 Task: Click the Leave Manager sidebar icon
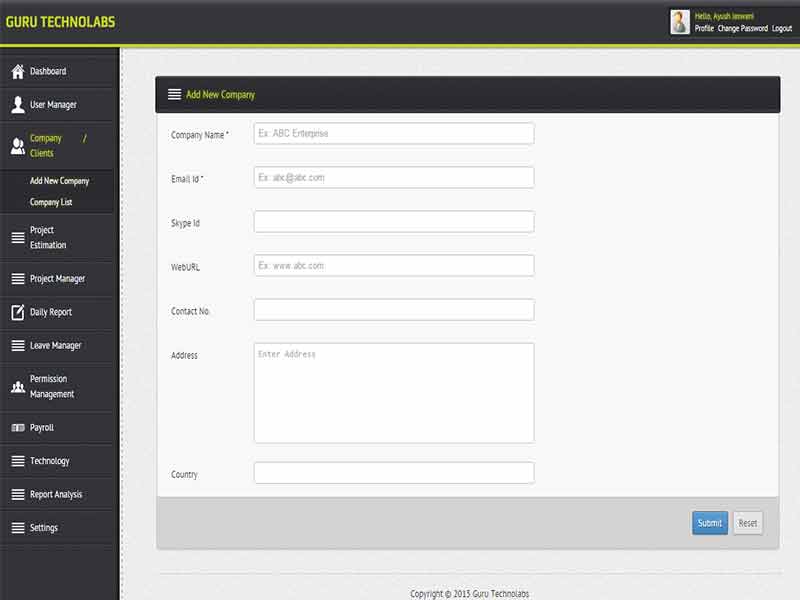pyautogui.click(x=16, y=346)
